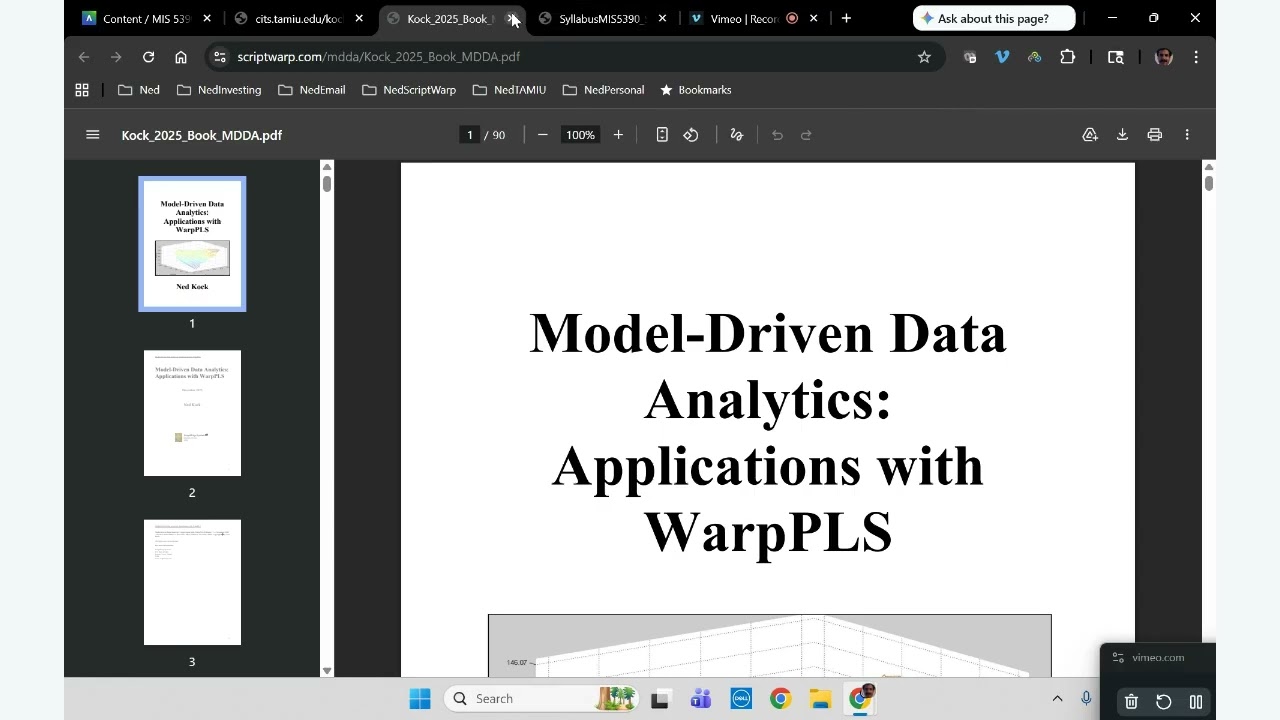Go to the browser home page
Viewport: 1280px width, 720px height.
[x=181, y=57]
